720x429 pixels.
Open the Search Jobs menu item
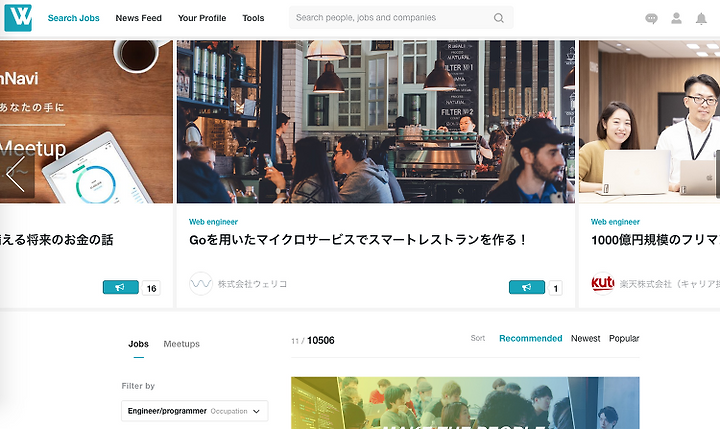[x=73, y=18]
